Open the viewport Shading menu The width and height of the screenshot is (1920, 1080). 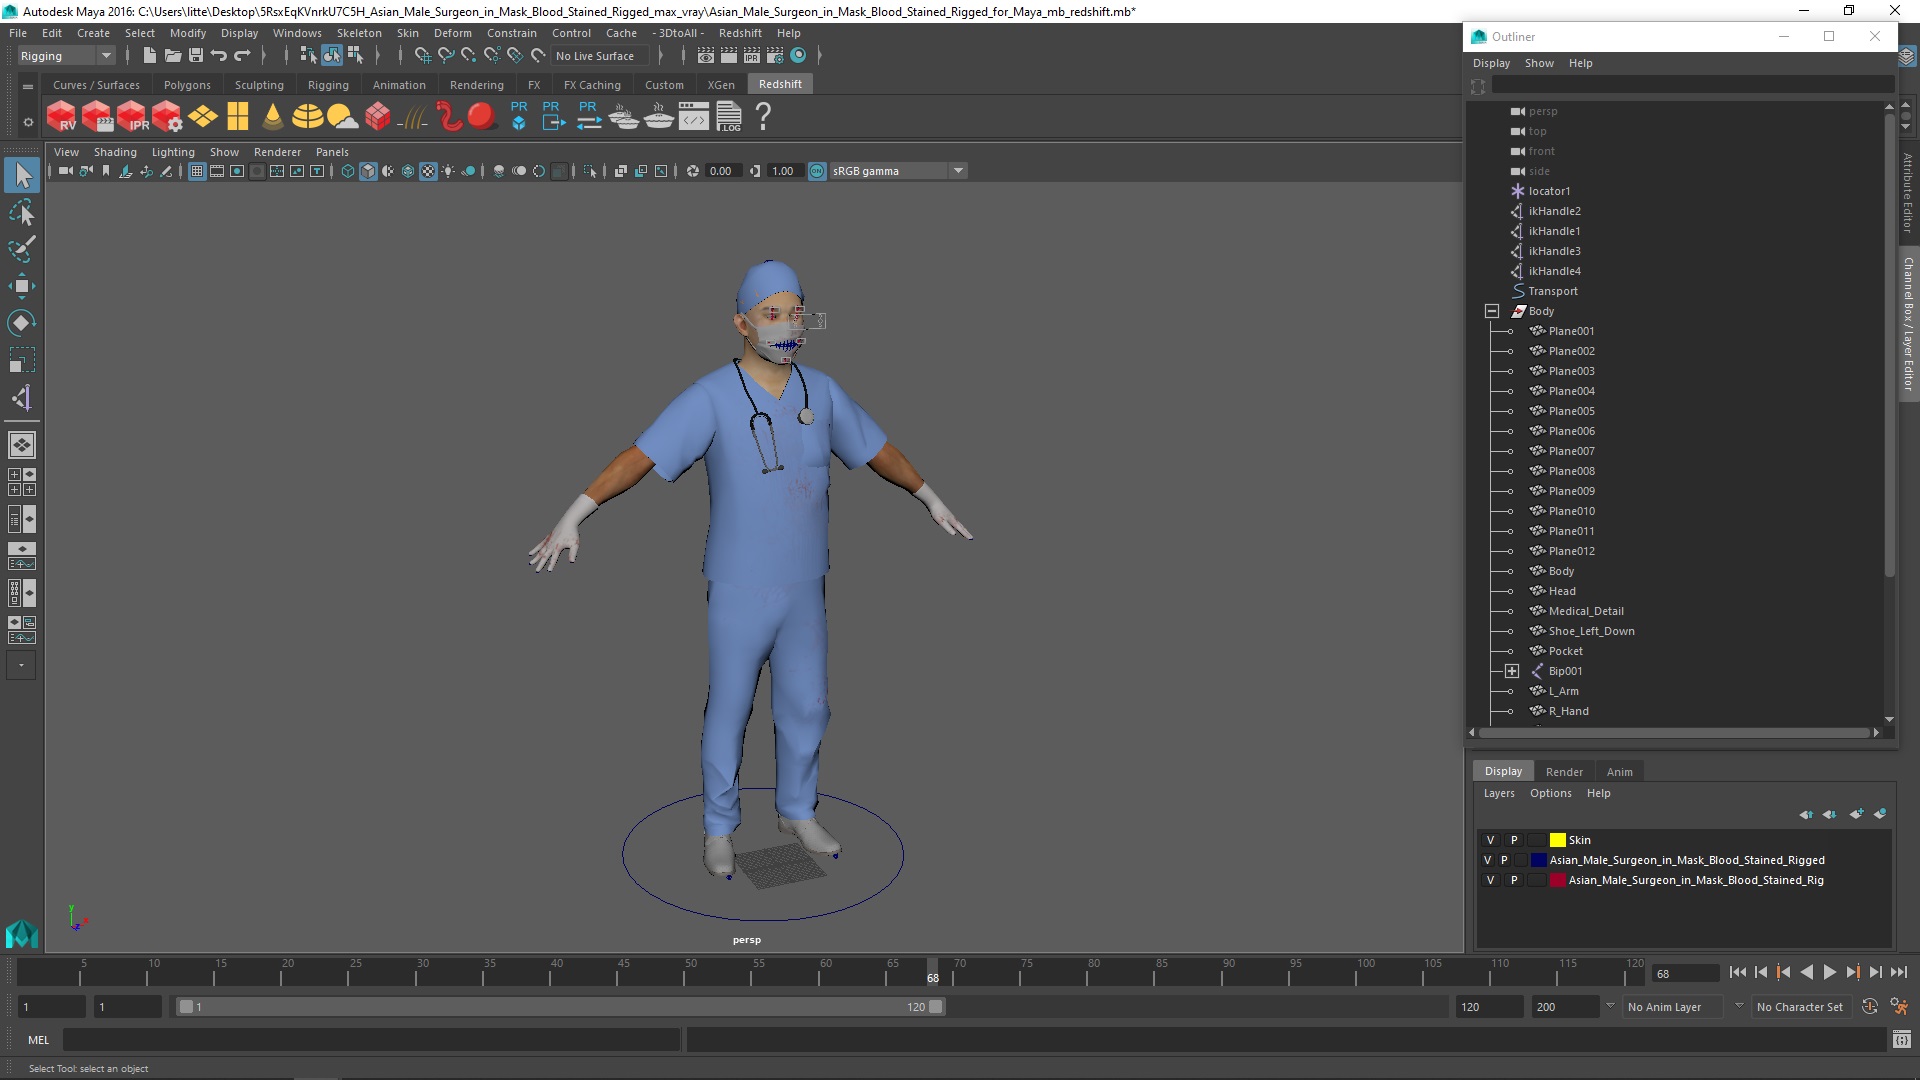tap(115, 152)
